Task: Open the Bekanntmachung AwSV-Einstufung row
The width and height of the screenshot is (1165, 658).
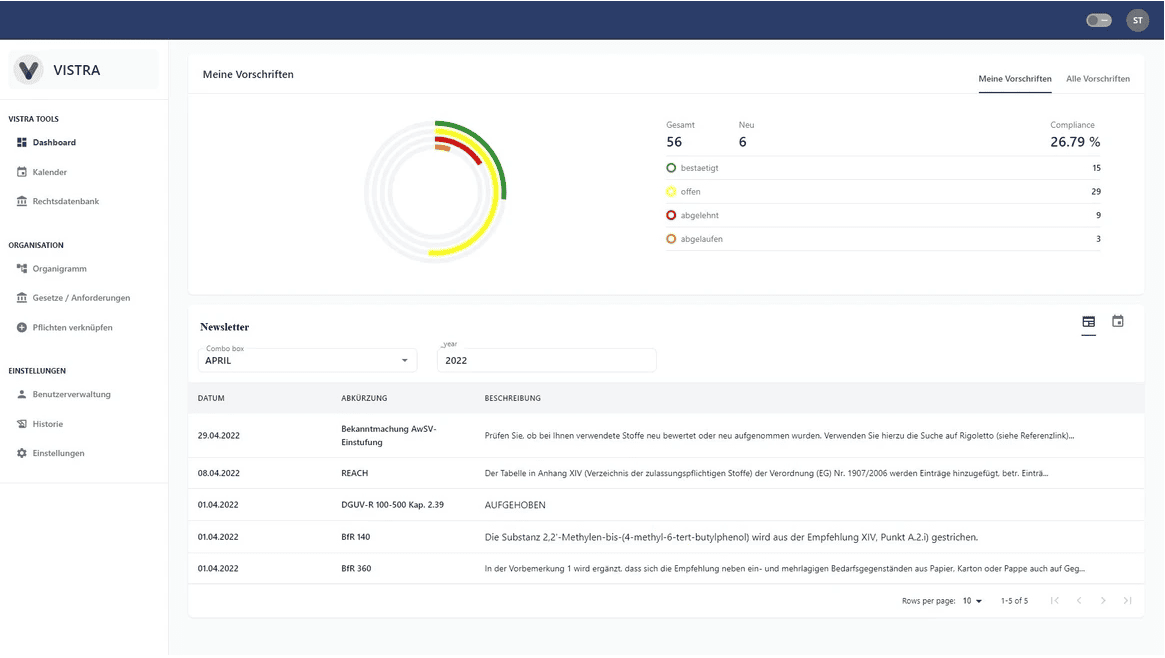Action: point(666,435)
